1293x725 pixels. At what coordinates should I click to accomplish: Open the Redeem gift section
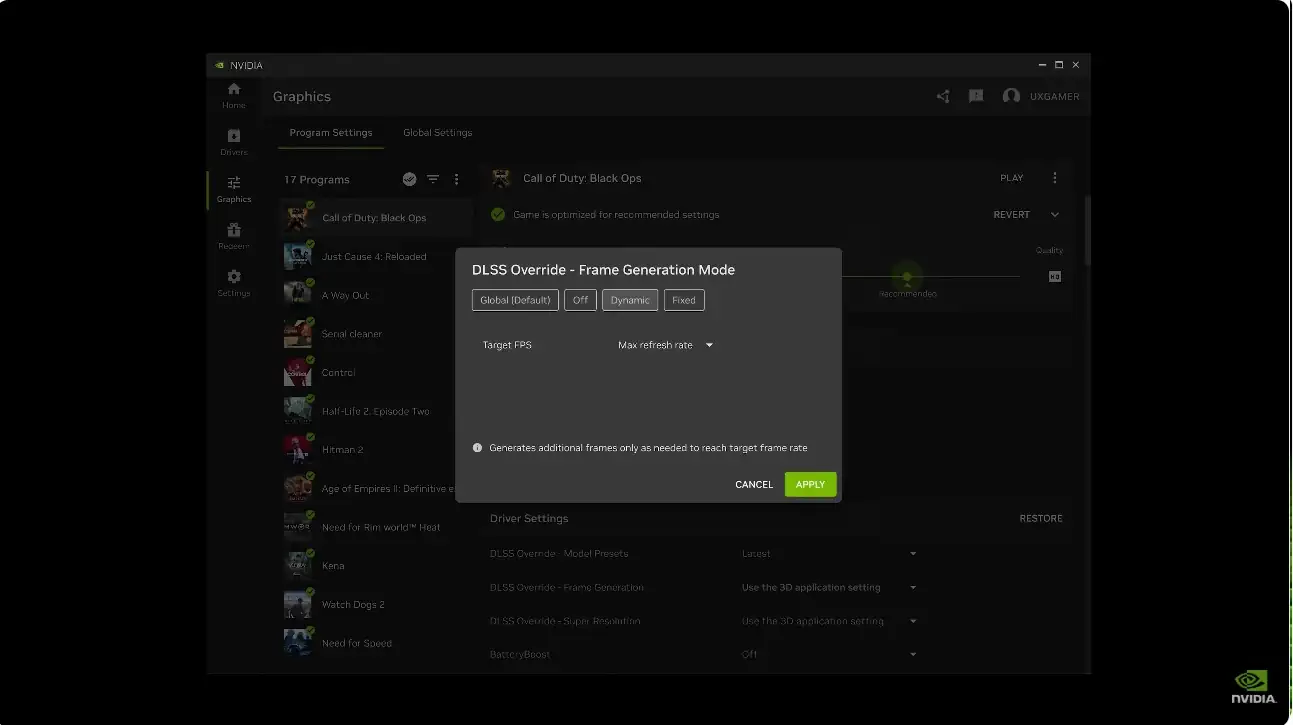(x=233, y=236)
